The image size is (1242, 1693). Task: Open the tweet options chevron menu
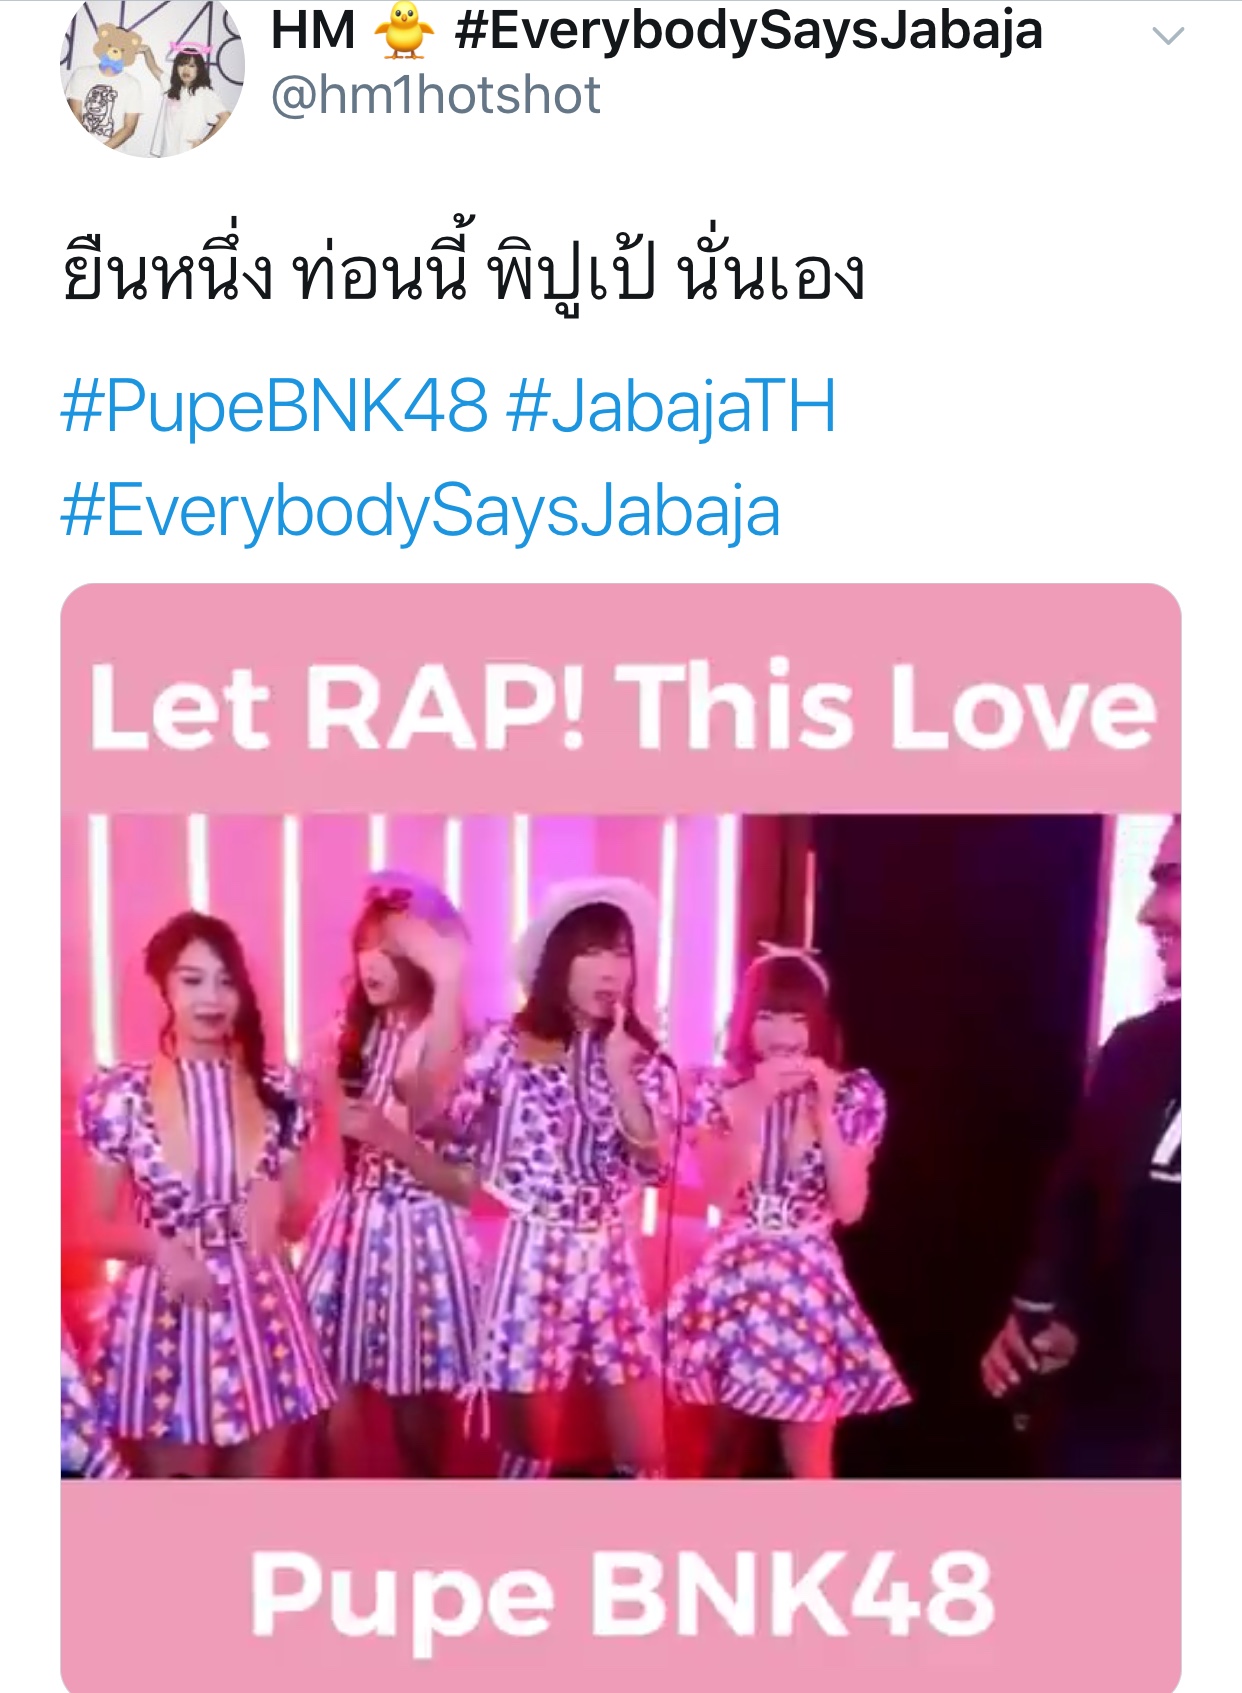[1168, 37]
